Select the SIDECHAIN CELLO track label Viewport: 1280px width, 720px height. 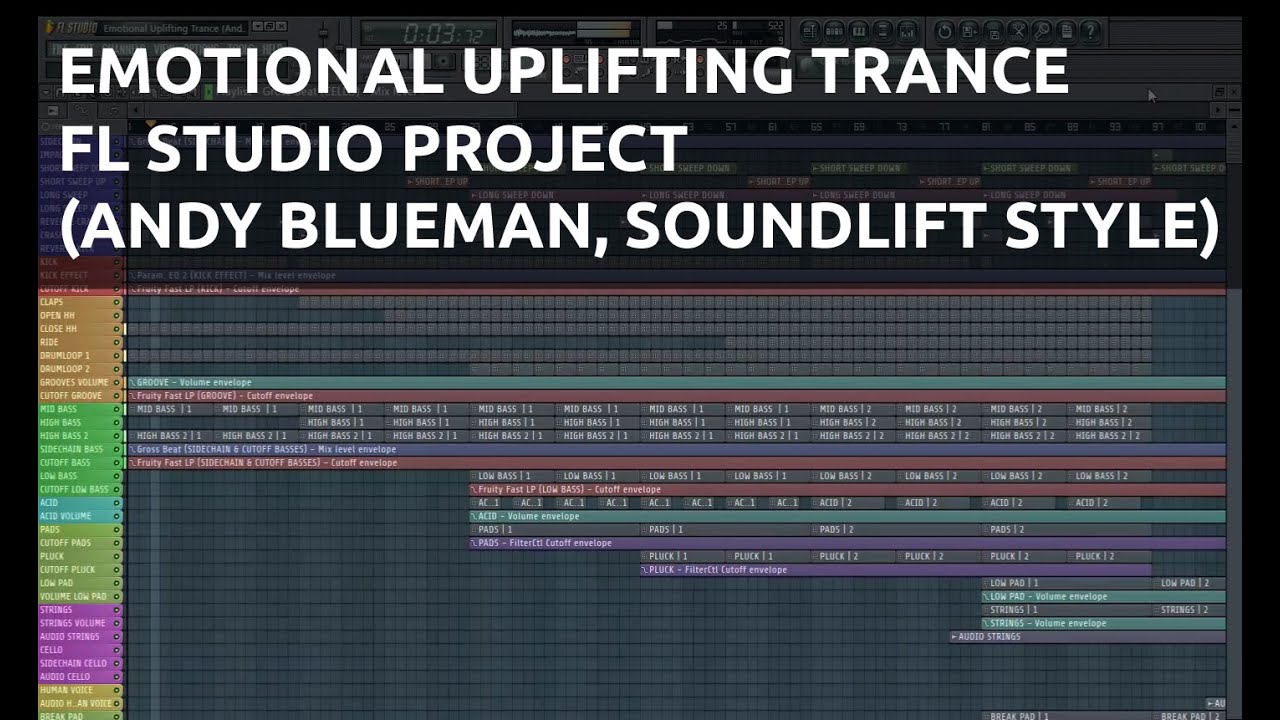point(74,663)
